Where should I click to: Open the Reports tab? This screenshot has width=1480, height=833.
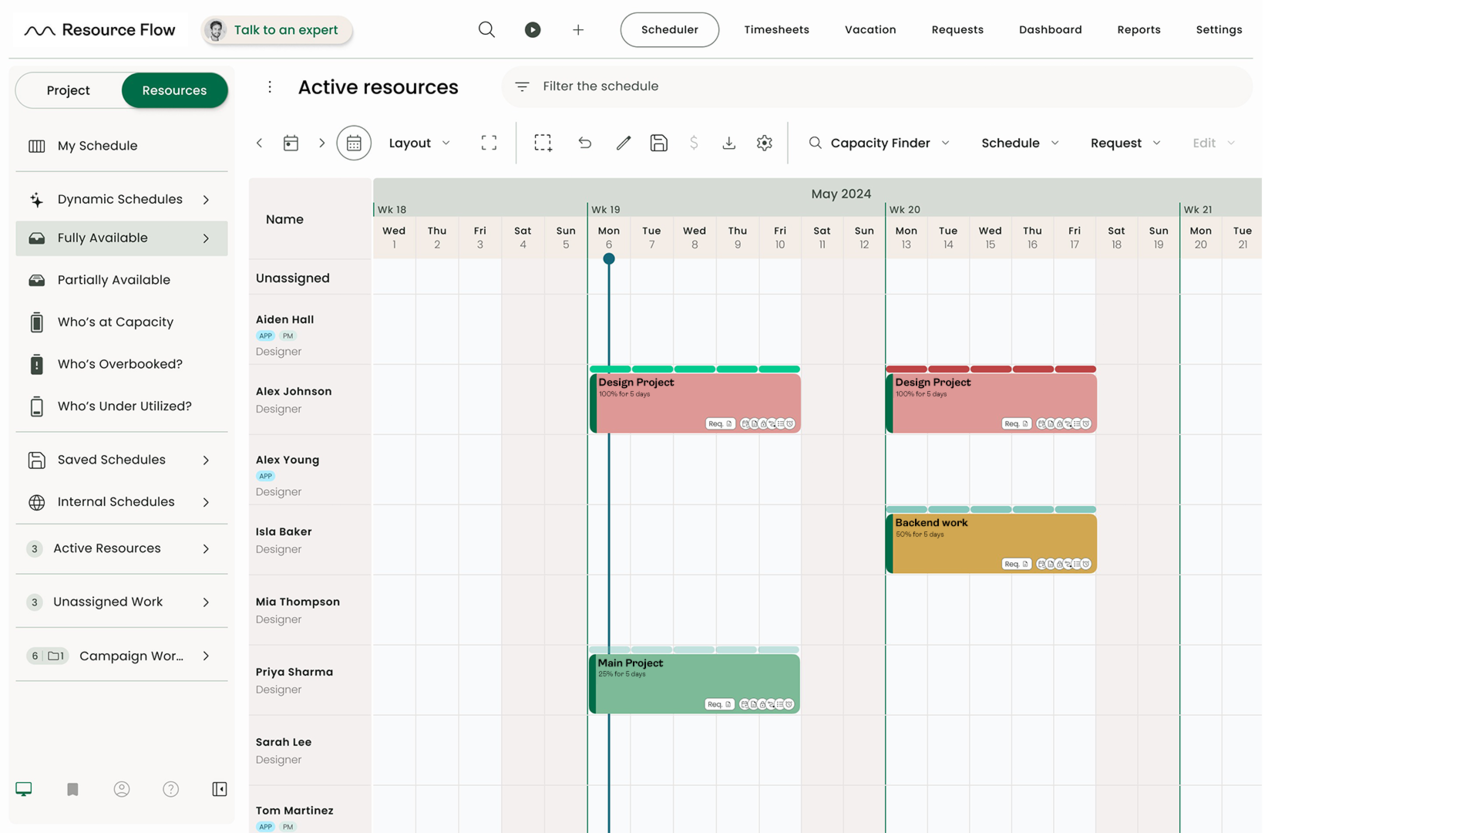(1139, 30)
